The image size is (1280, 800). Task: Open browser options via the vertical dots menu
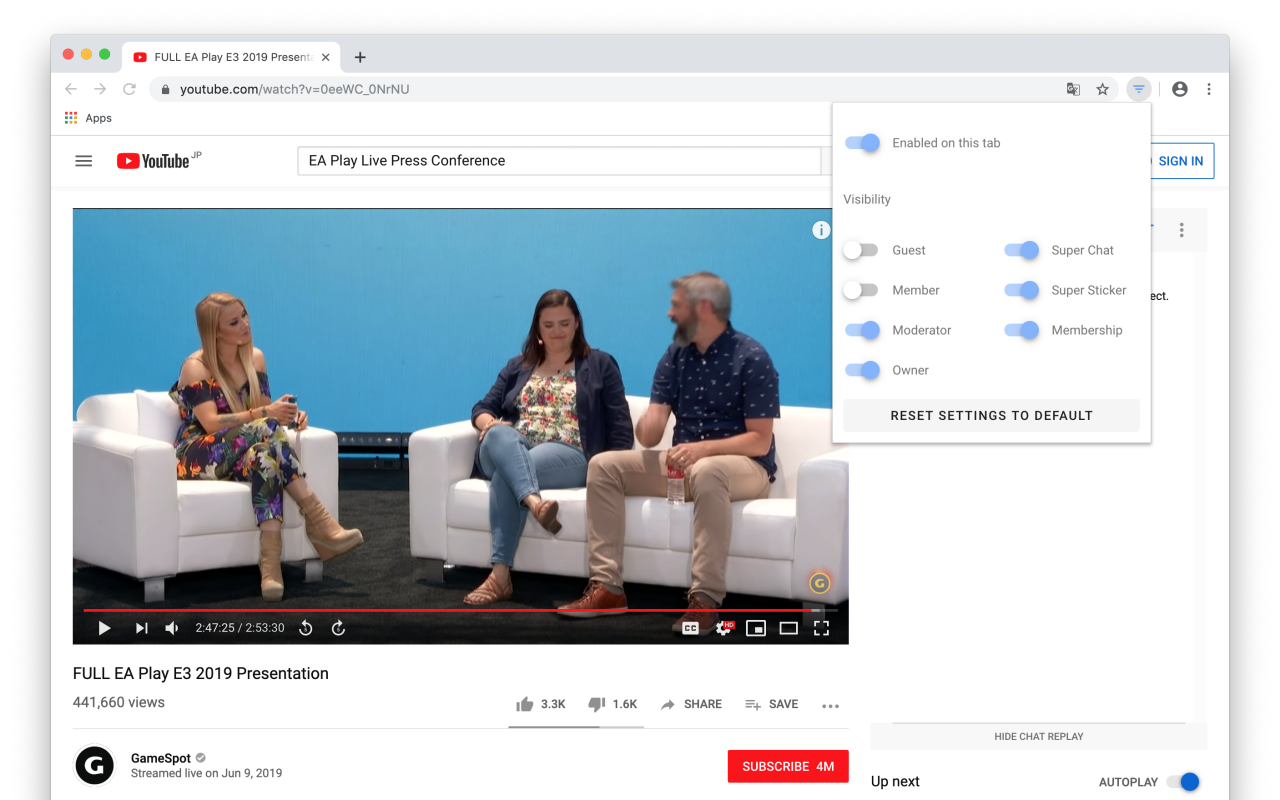pos(1209,88)
